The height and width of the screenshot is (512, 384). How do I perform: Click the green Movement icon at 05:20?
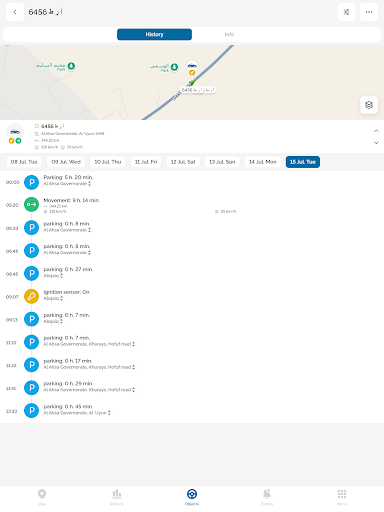32,205
